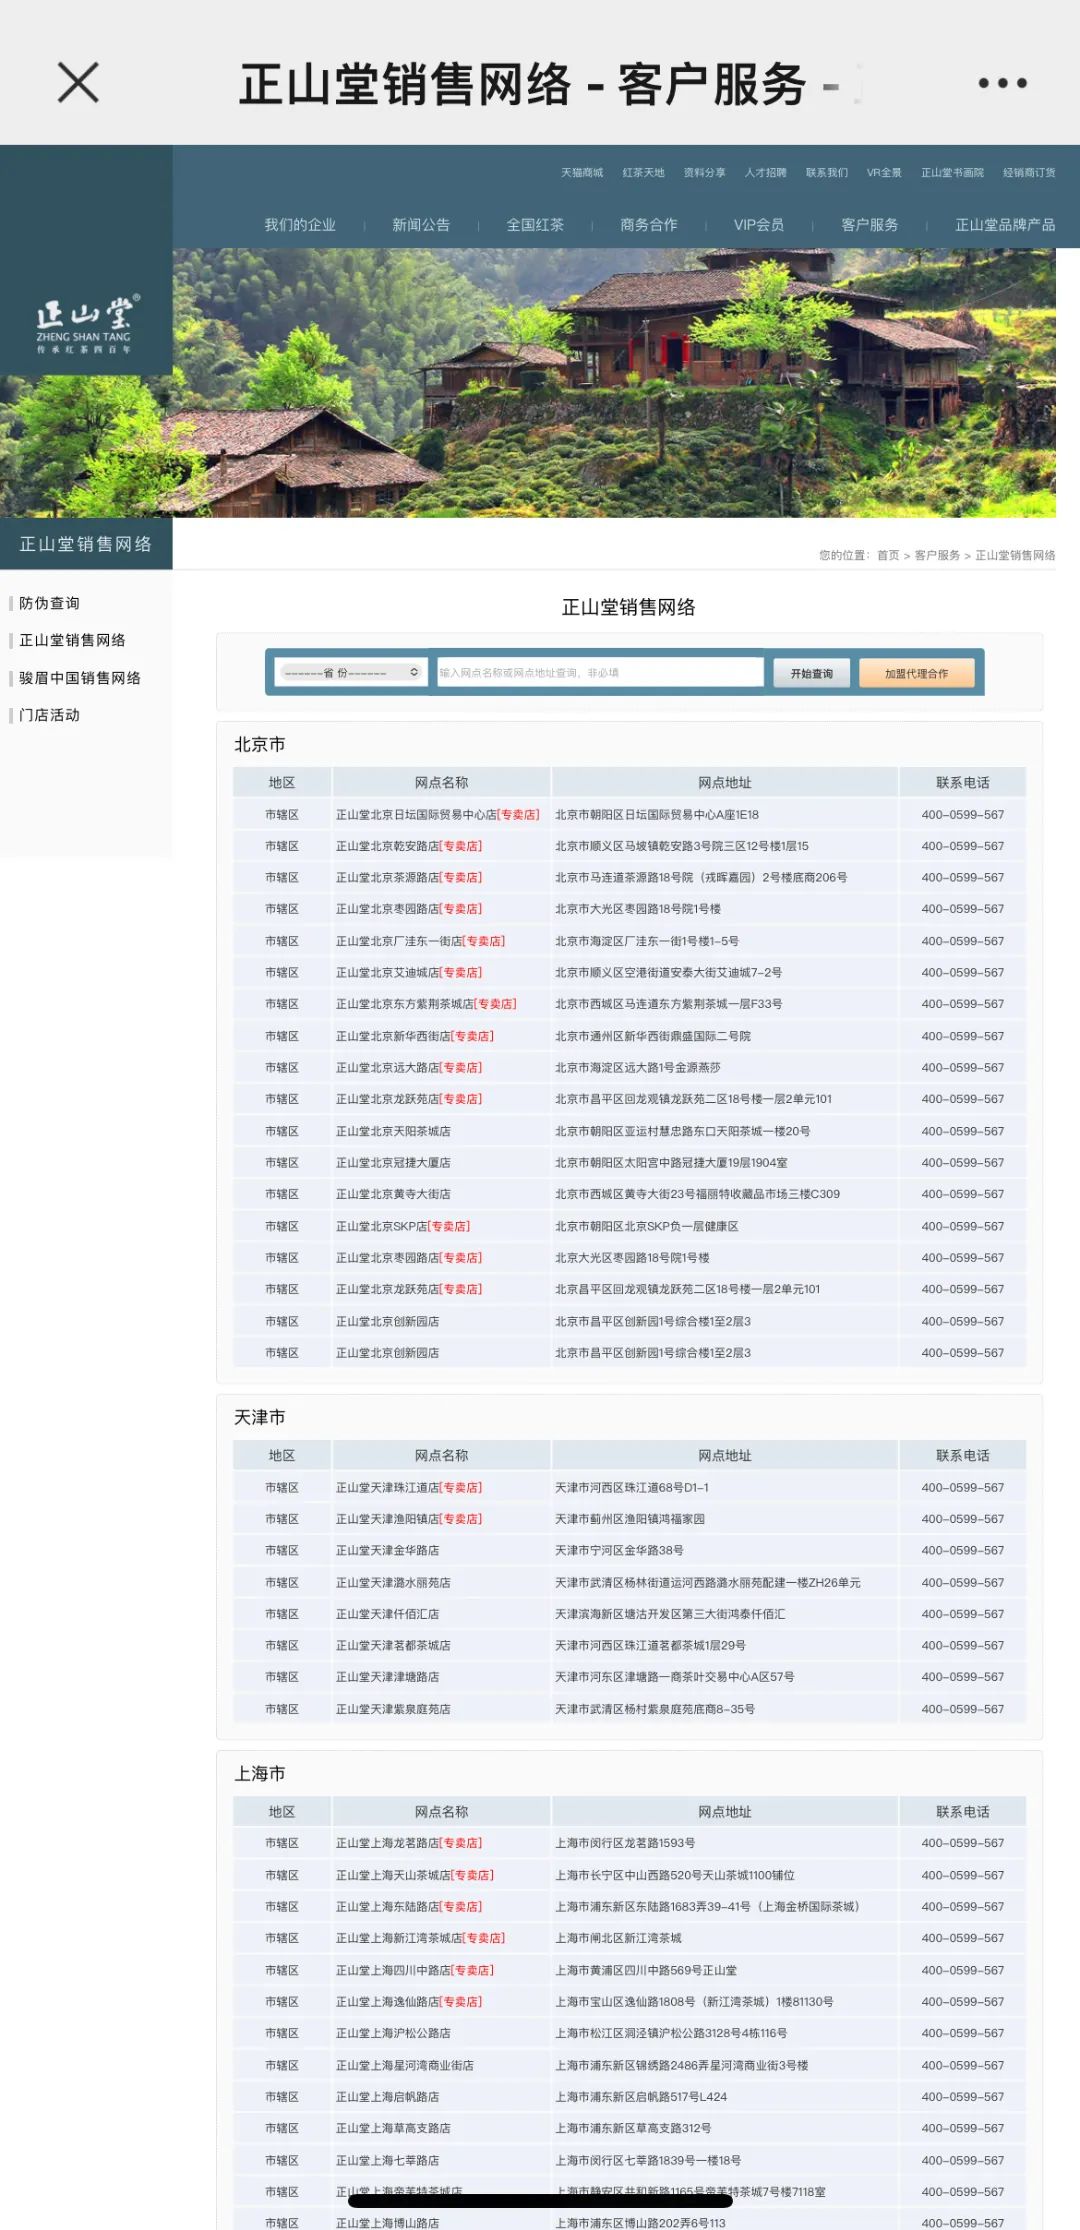This screenshot has width=1080, height=2230.
Task: Select 正山堂上海四川中路店 store name
Action: (x=393, y=1970)
